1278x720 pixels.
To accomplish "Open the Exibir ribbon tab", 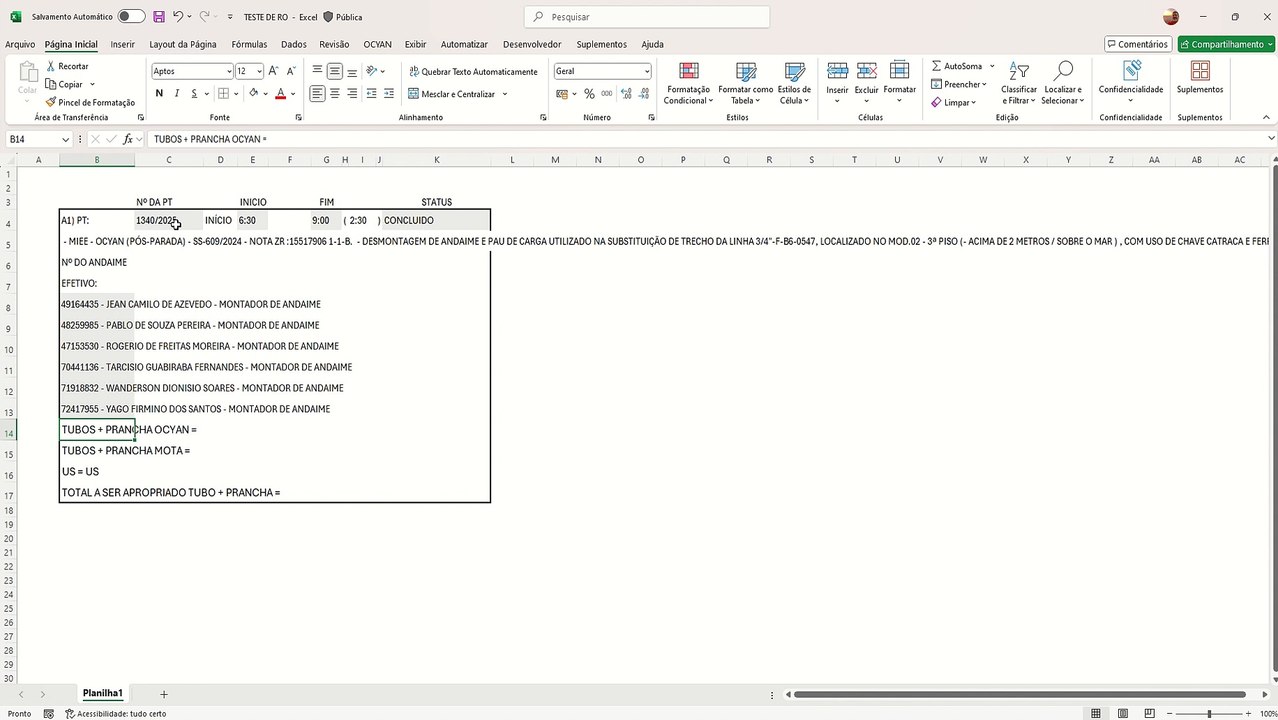I will [415, 44].
